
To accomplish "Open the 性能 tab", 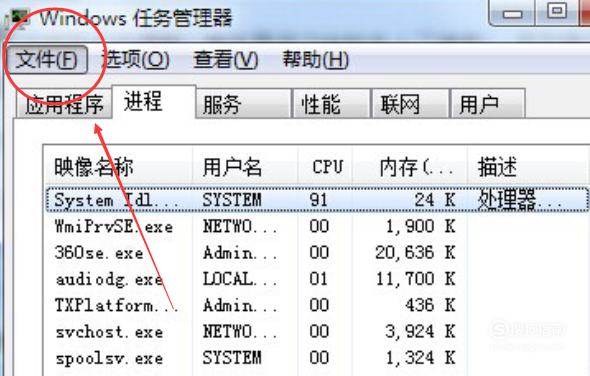I will 331,104.
